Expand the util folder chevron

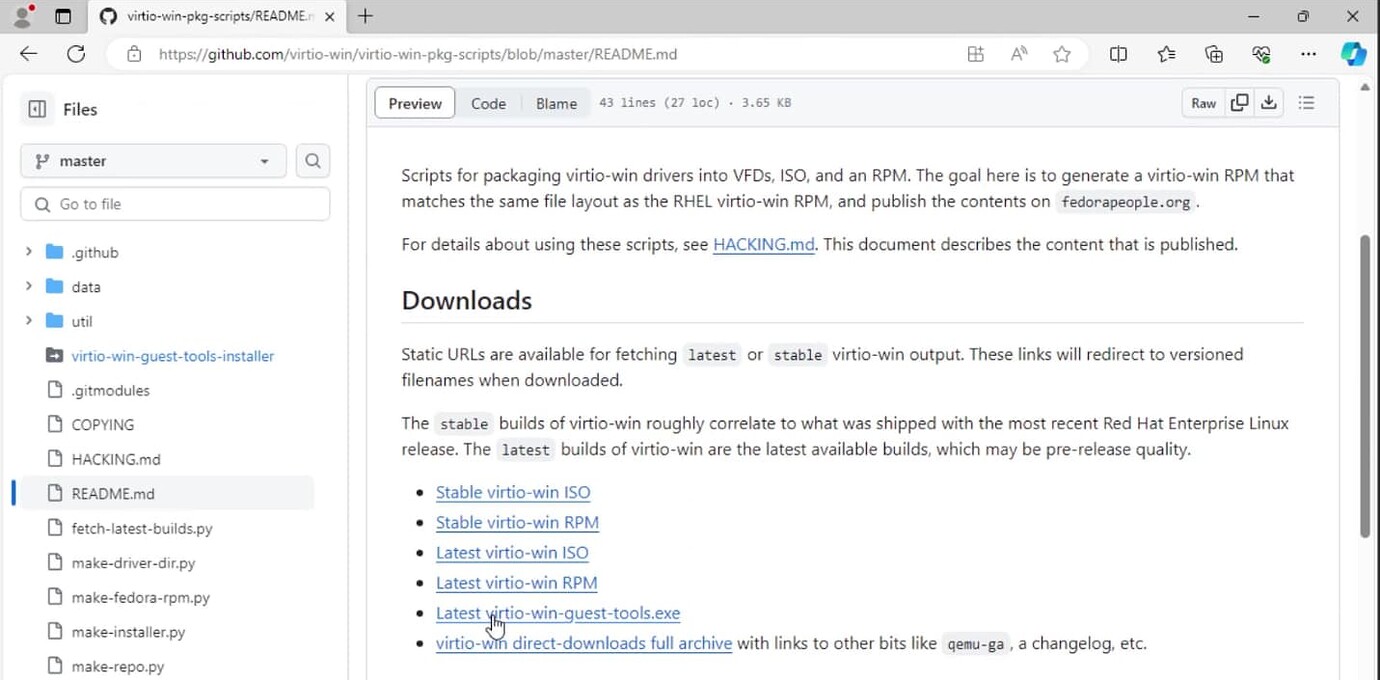29,321
